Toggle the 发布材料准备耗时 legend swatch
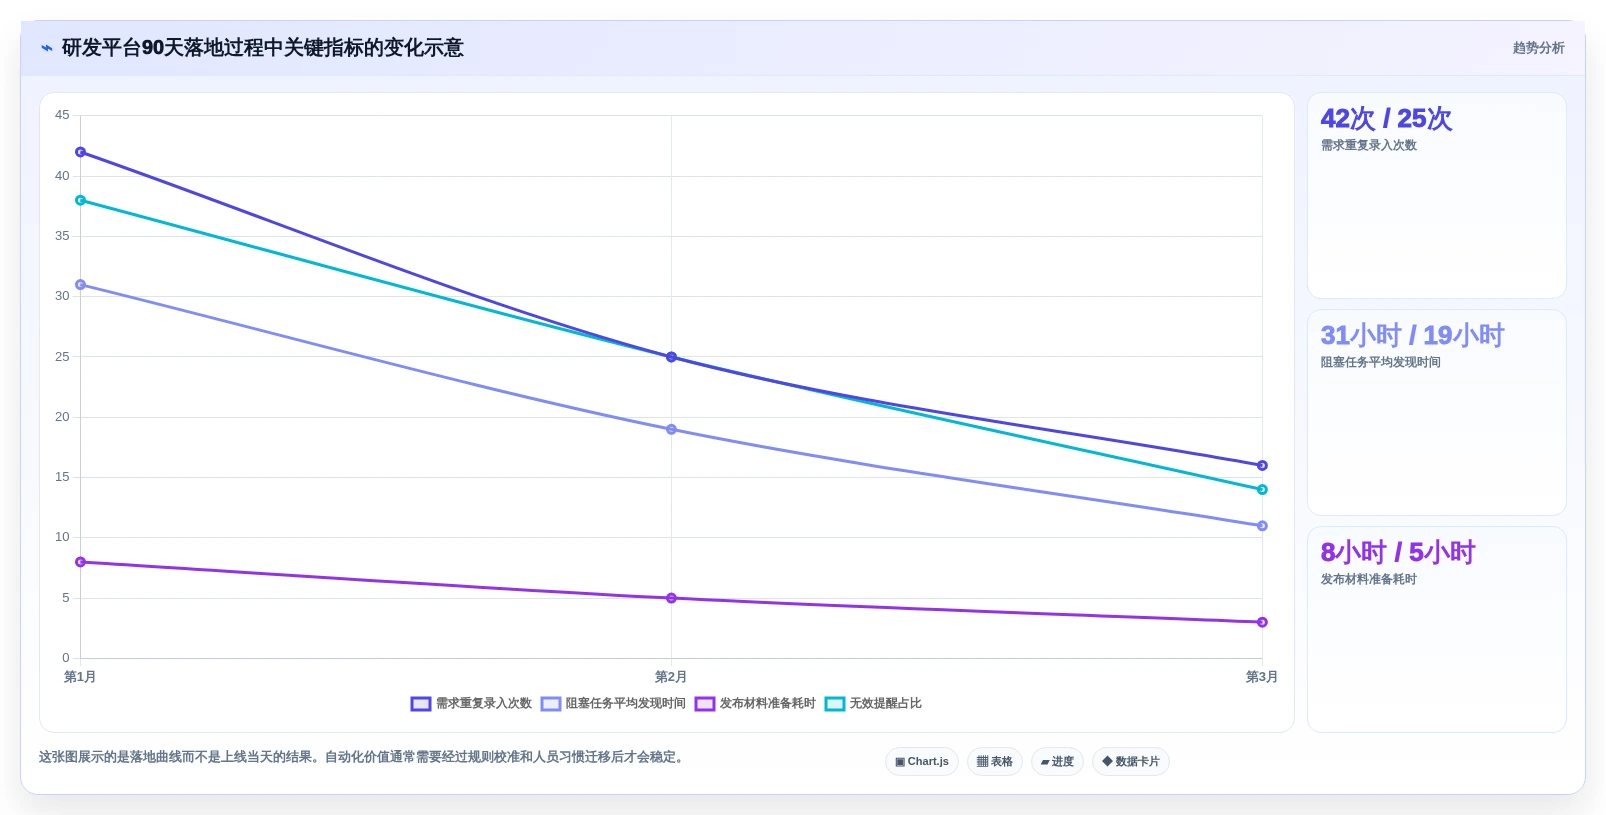The height and width of the screenshot is (815, 1606). pyautogui.click(x=705, y=704)
